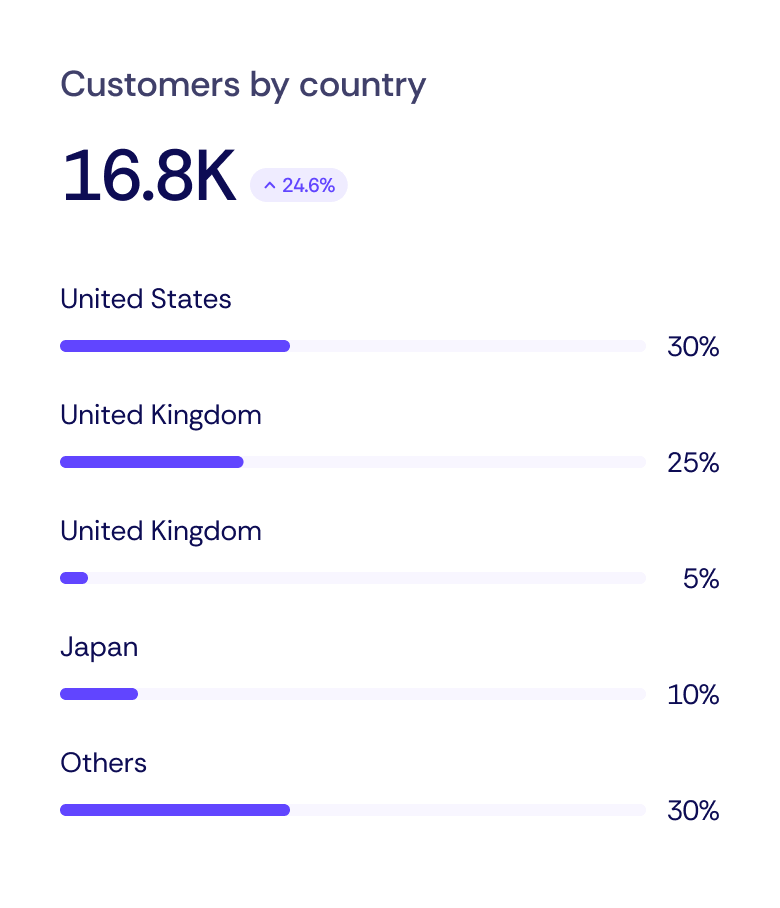780x908 pixels.
Task: Open the Customers by country heading
Action: pyautogui.click(x=243, y=85)
